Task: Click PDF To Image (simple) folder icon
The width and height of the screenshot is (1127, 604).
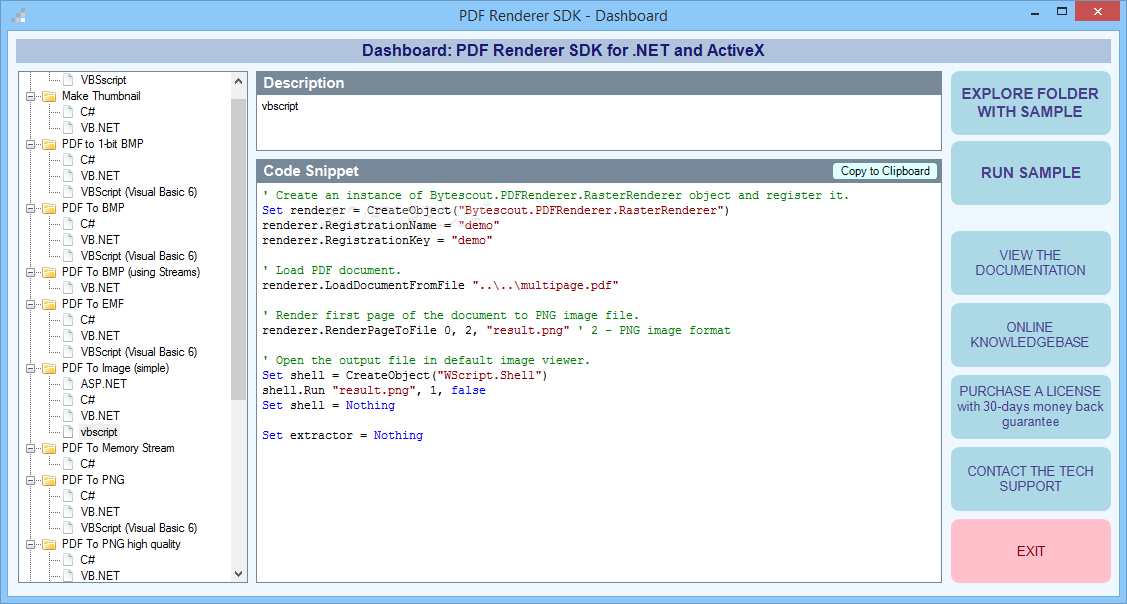Action: (x=49, y=368)
